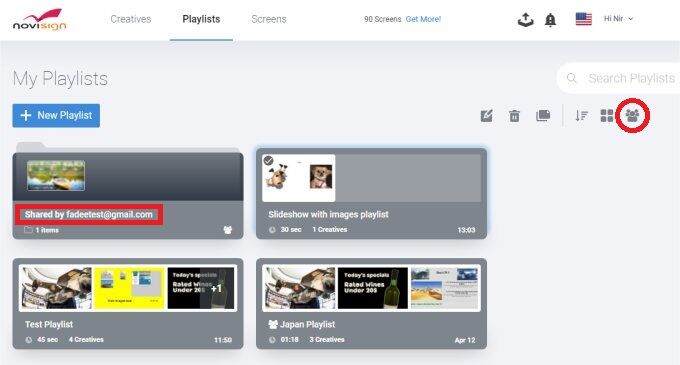
Task: Click the lake thumbnail in shared folder
Action: (x=56, y=176)
